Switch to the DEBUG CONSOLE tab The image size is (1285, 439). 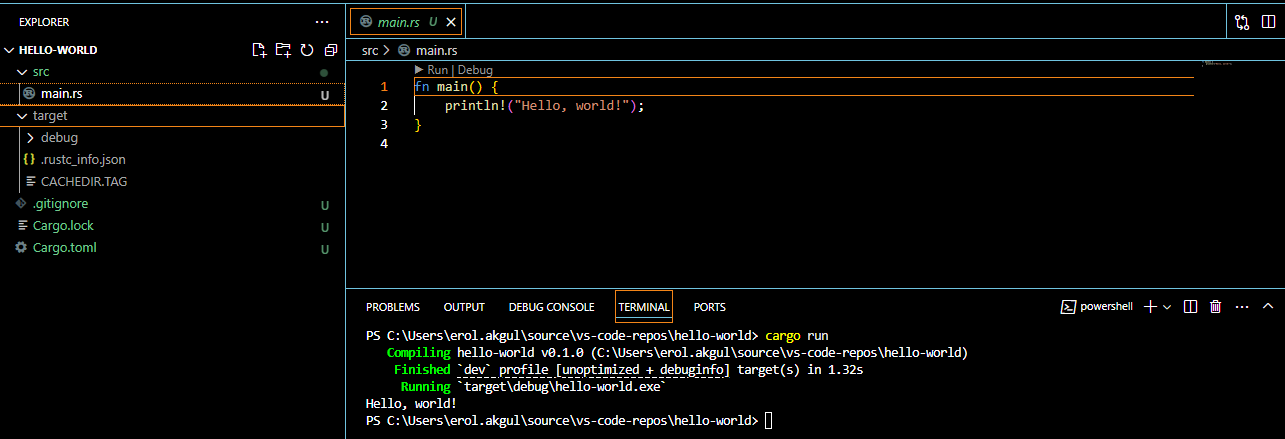[x=551, y=307]
